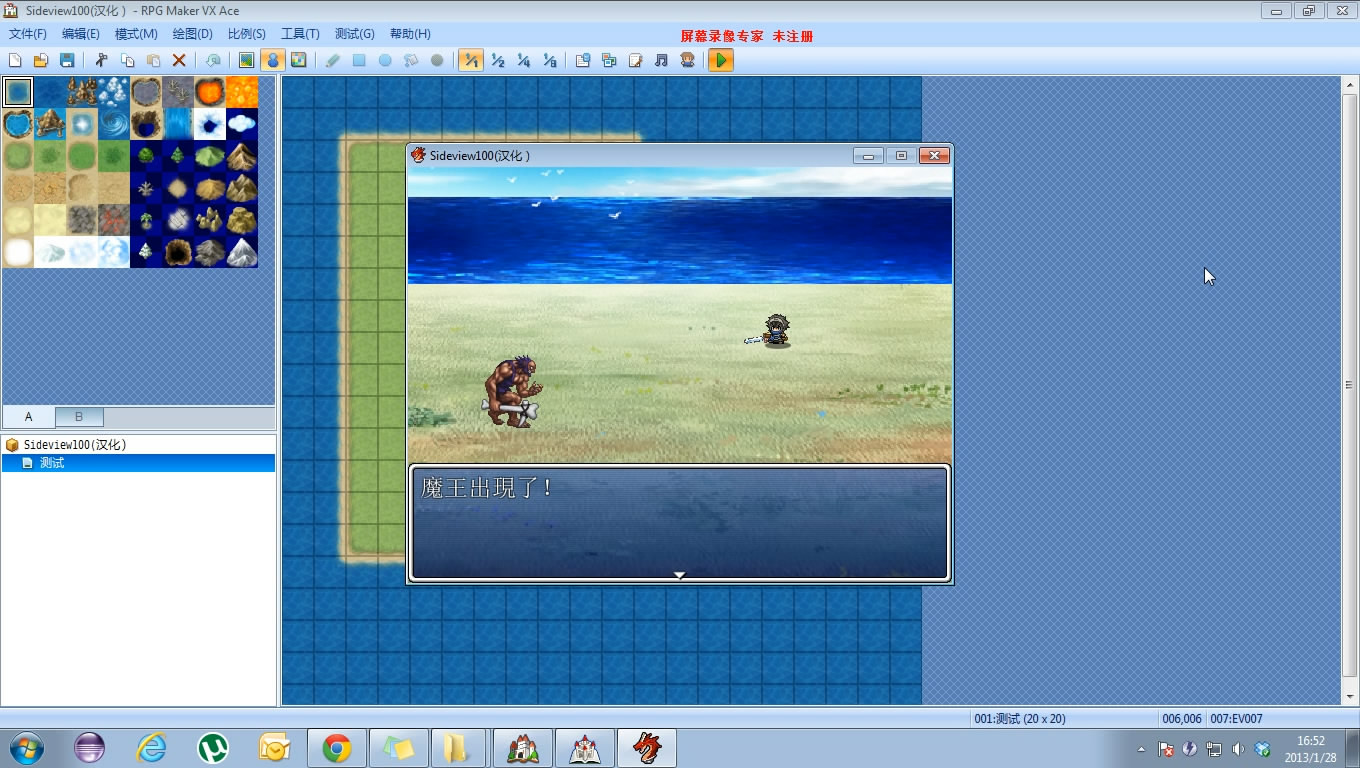Click Chrome icon in Windows taskbar
The width and height of the screenshot is (1360, 768).
coord(336,748)
